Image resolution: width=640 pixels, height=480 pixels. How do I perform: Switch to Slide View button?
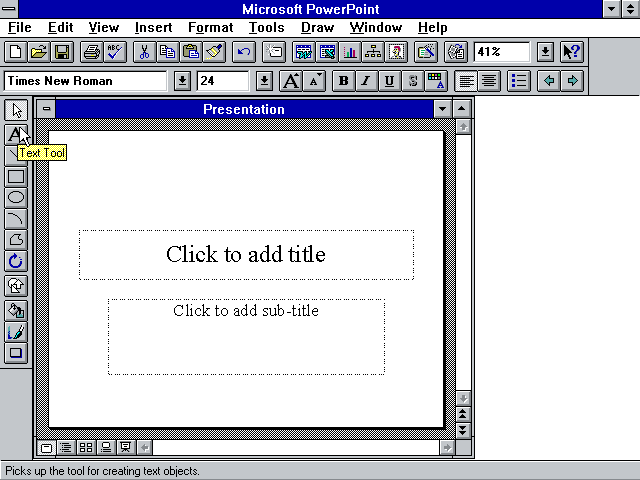pyautogui.click(x=47, y=448)
